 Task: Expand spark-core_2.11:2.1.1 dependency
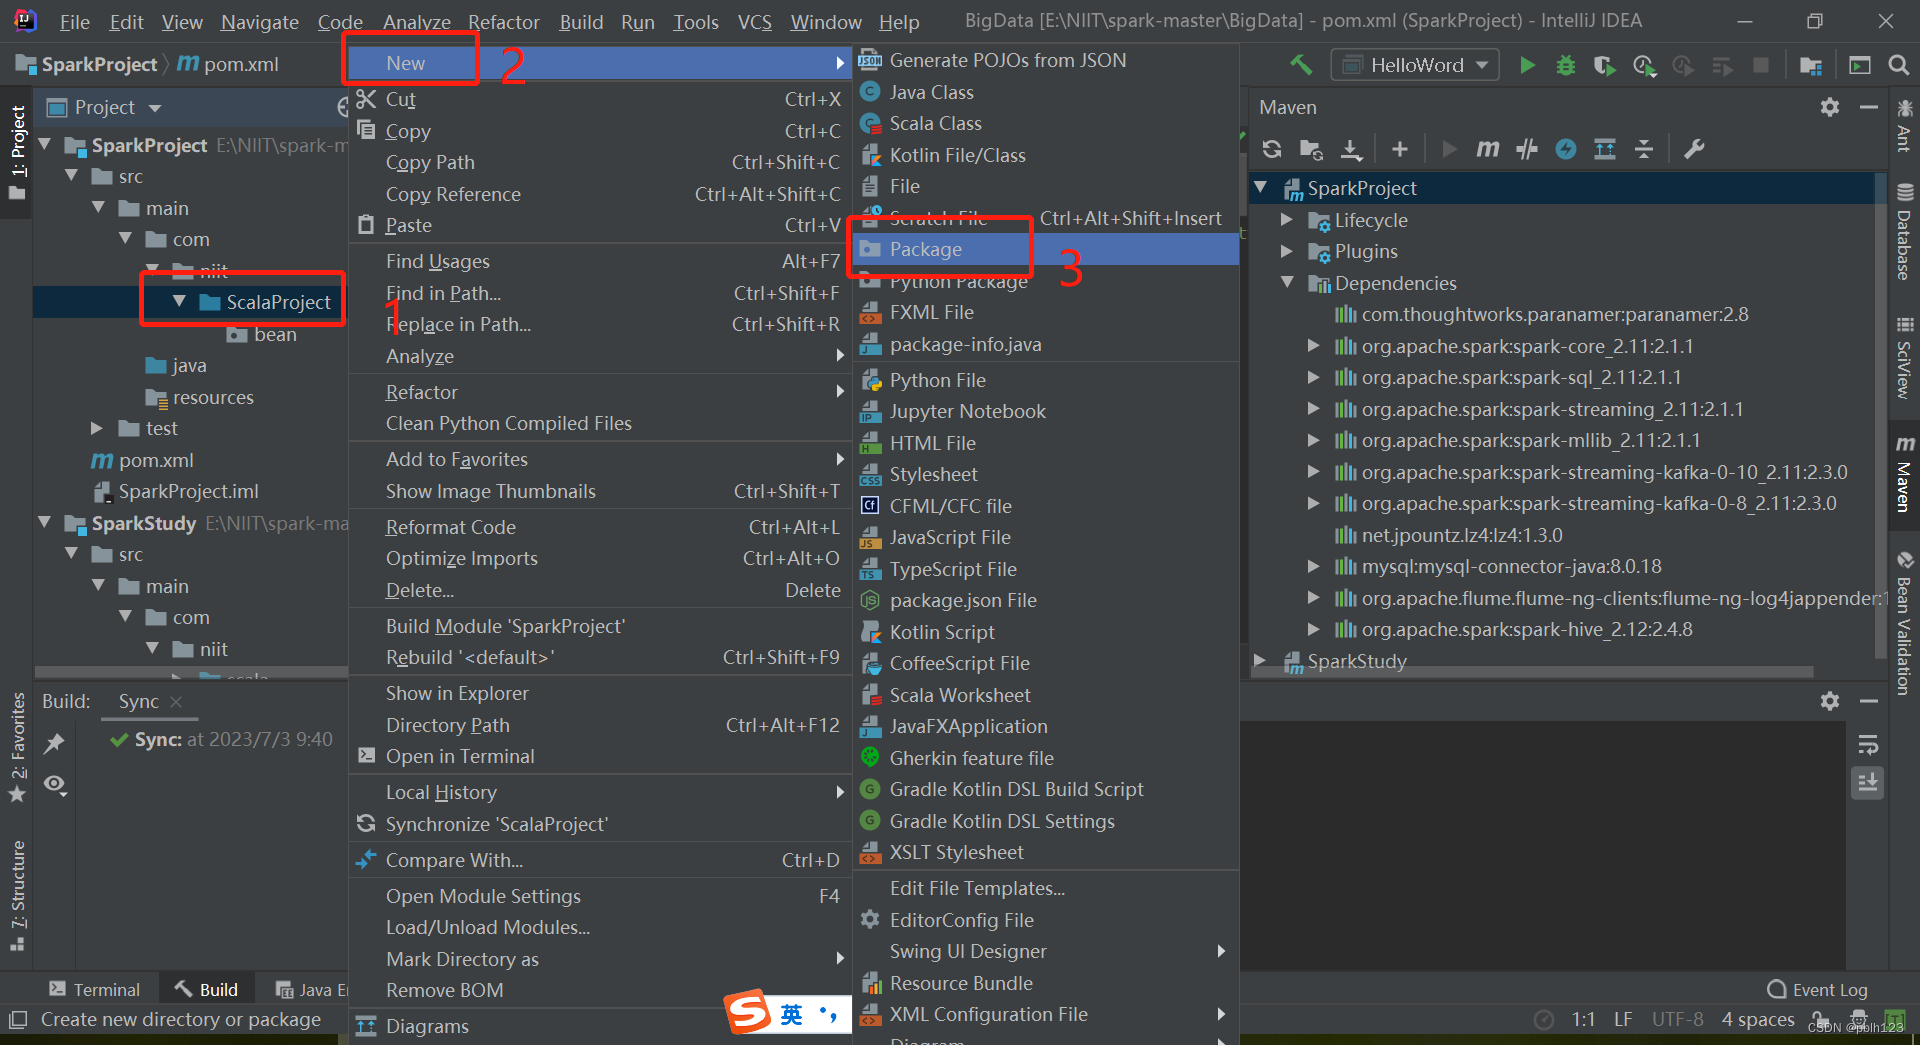(x=1313, y=346)
